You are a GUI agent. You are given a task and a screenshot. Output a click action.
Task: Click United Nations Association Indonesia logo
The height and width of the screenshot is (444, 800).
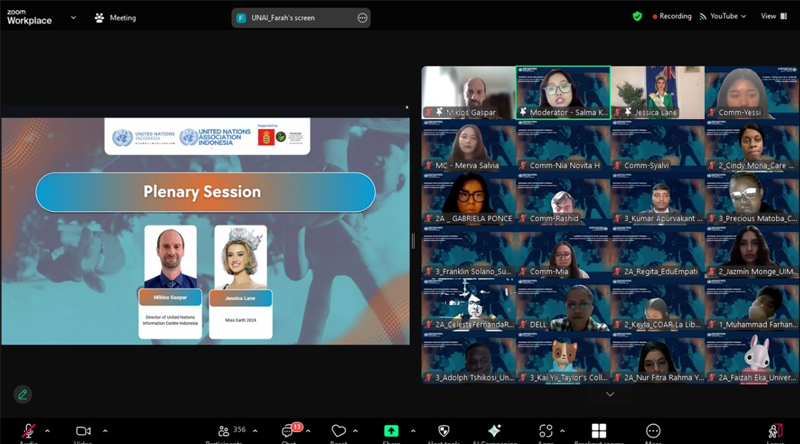point(215,137)
